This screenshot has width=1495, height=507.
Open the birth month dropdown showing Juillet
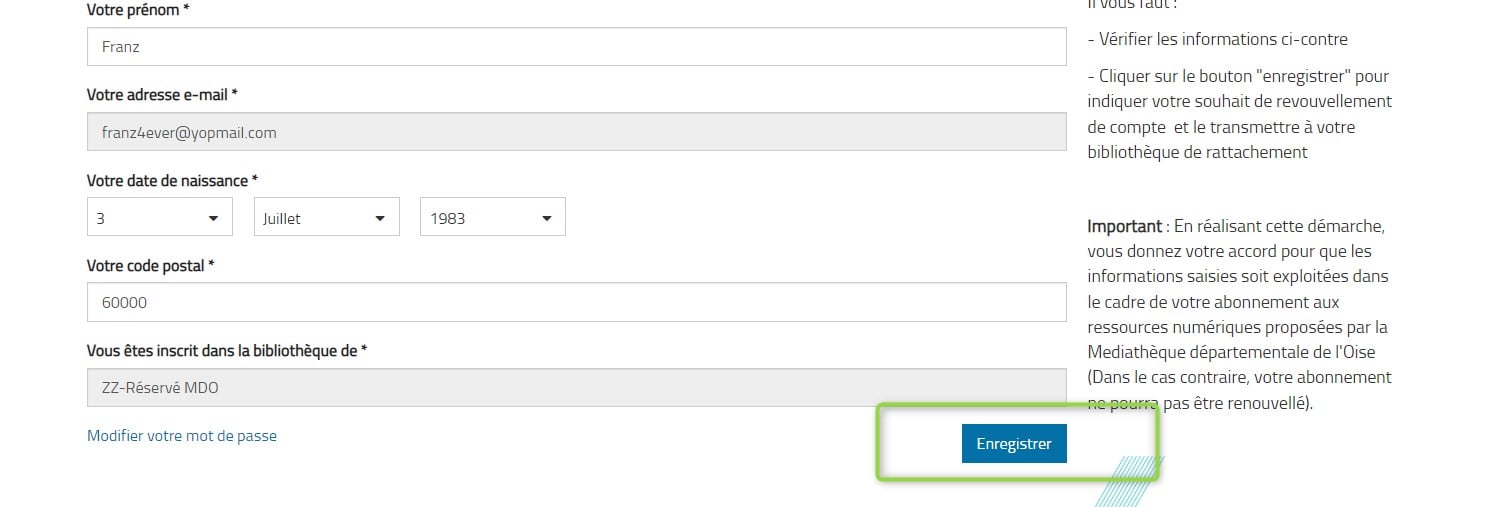coord(326,217)
